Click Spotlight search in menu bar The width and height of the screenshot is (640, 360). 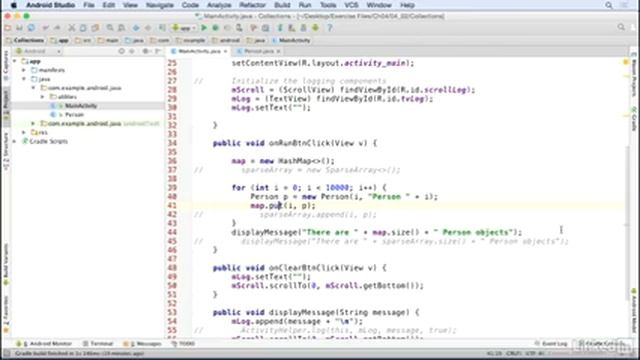pos(609,5)
